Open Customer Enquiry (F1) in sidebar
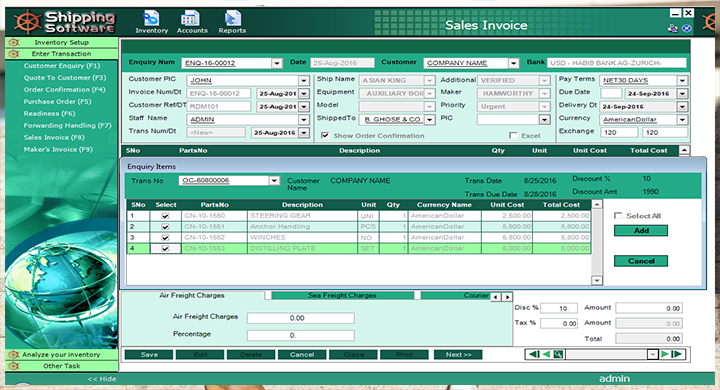 pos(62,66)
